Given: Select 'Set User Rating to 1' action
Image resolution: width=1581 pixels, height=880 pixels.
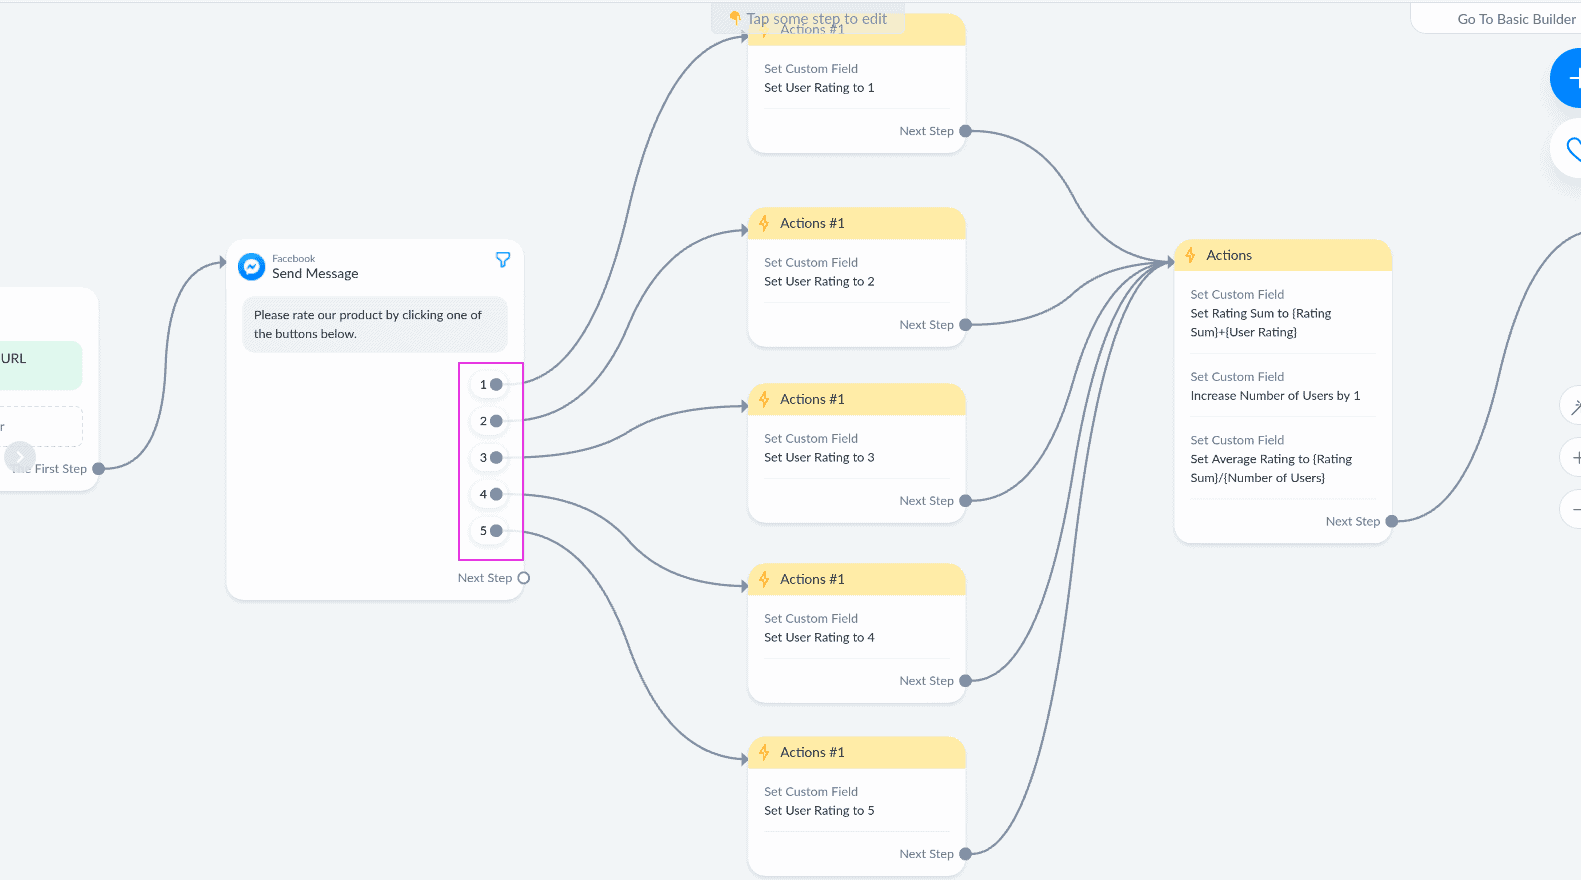Looking at the screenshot, I should pyautogui.click(x=819, y=88).
